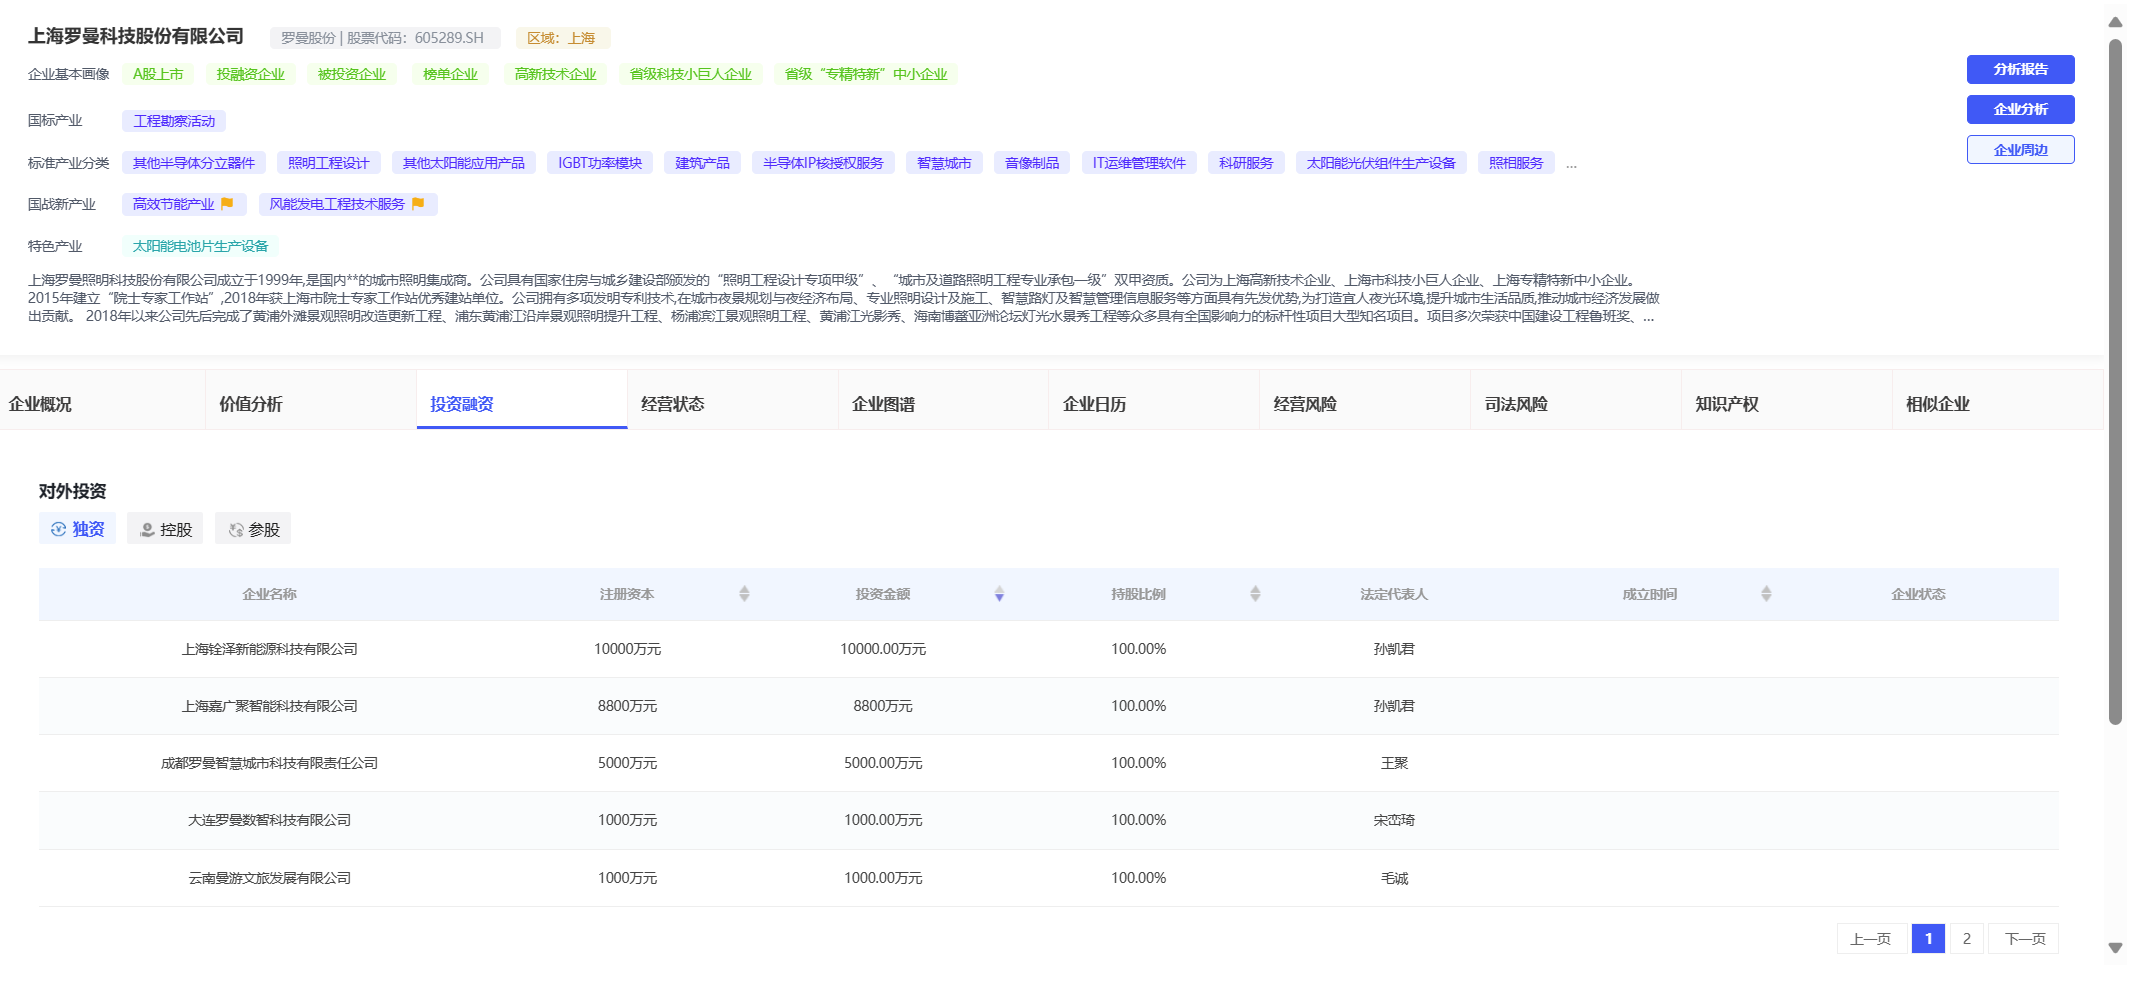Open 大连罗曼数智科技有限公司 row

[1048, 820]
